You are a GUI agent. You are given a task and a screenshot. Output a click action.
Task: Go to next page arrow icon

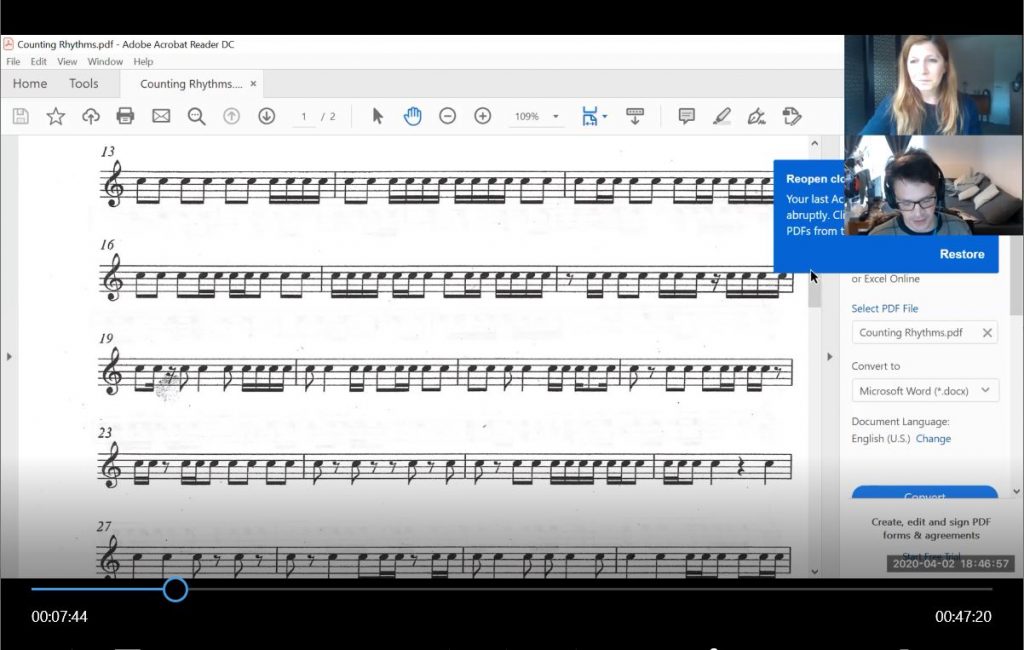266,116
